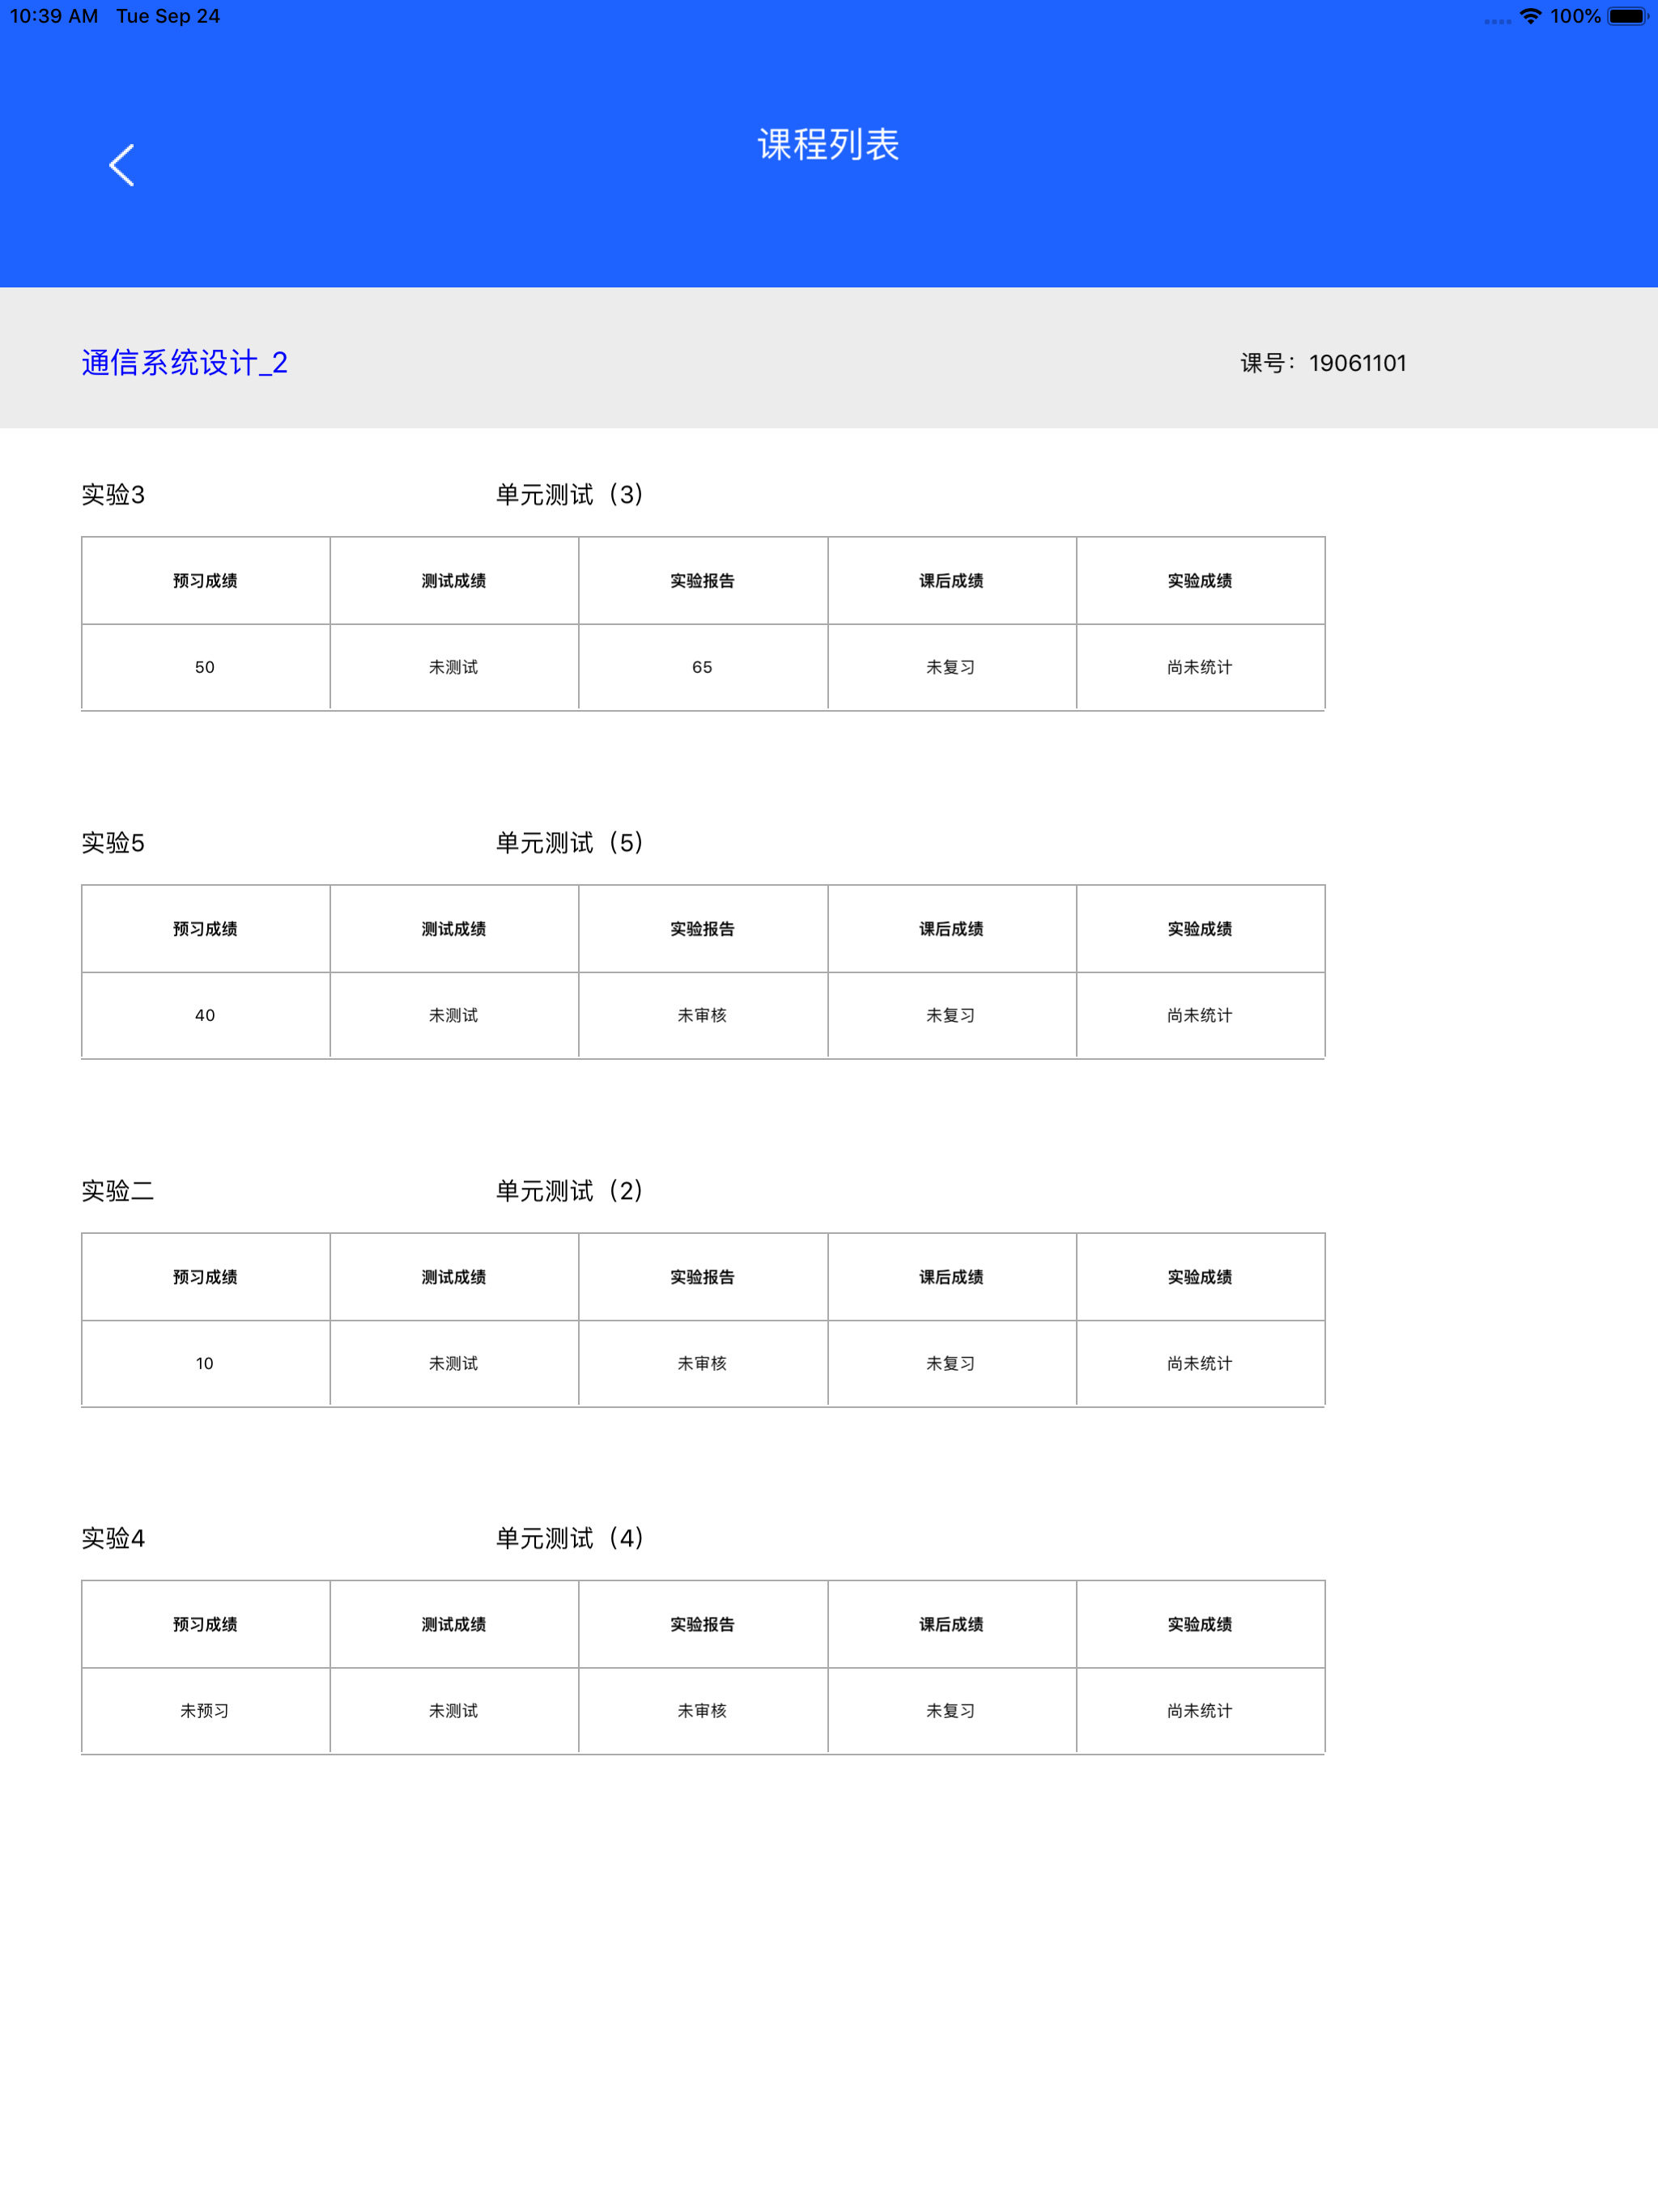The width and height of the screenshot is (1658, 2212).
Task: Tap the battery icon in status bar
Action: 1628,16
